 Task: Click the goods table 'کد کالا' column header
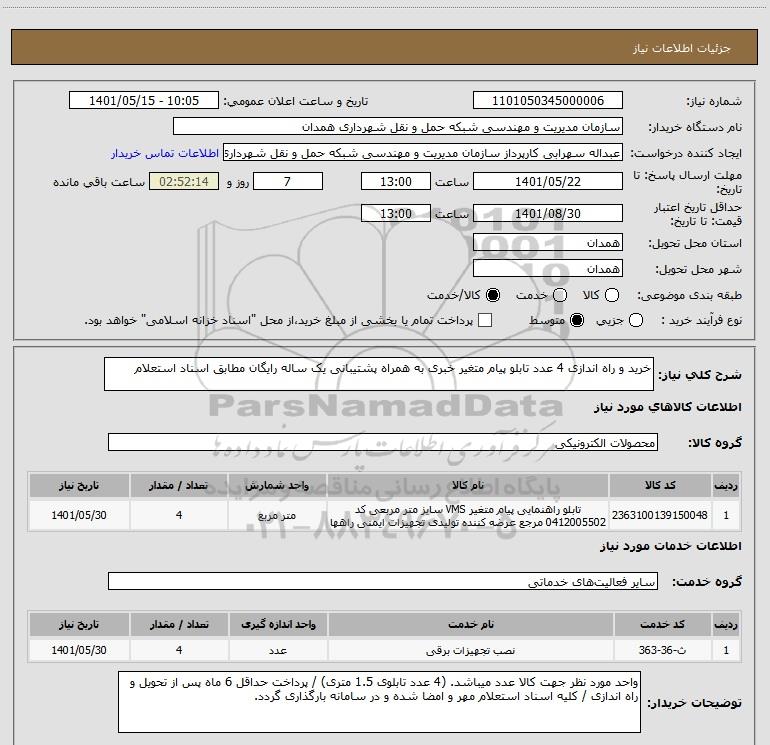tap(660, 486)
